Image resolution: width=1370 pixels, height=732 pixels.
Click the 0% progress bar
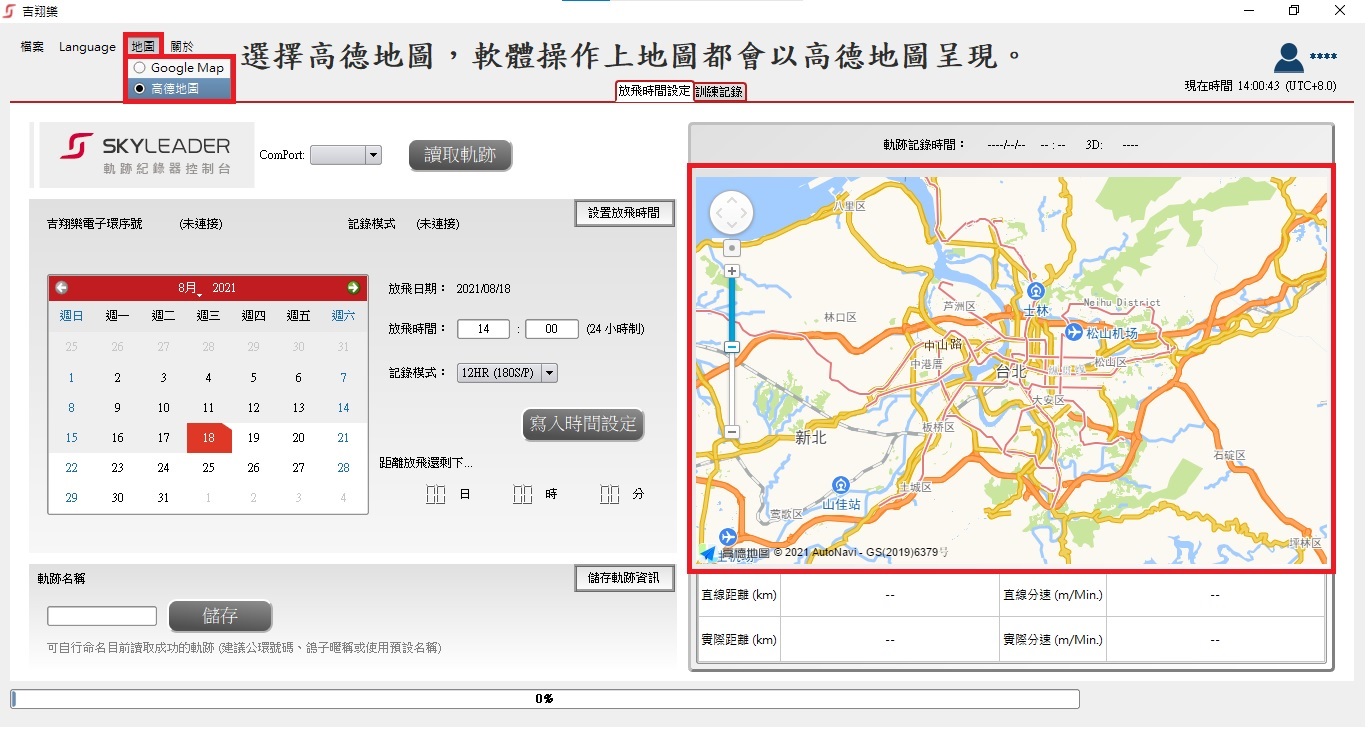pos(545,698)
